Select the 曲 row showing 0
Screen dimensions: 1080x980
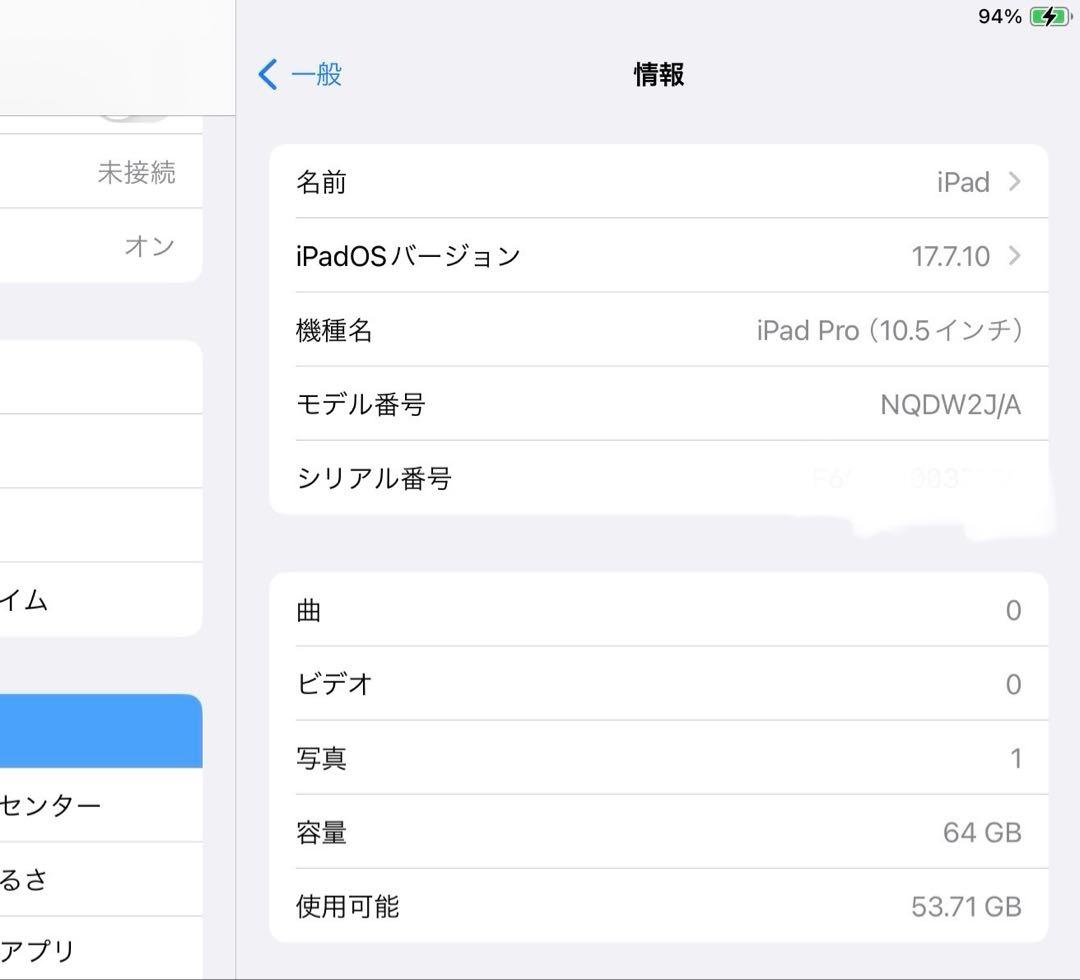point(660,610)
